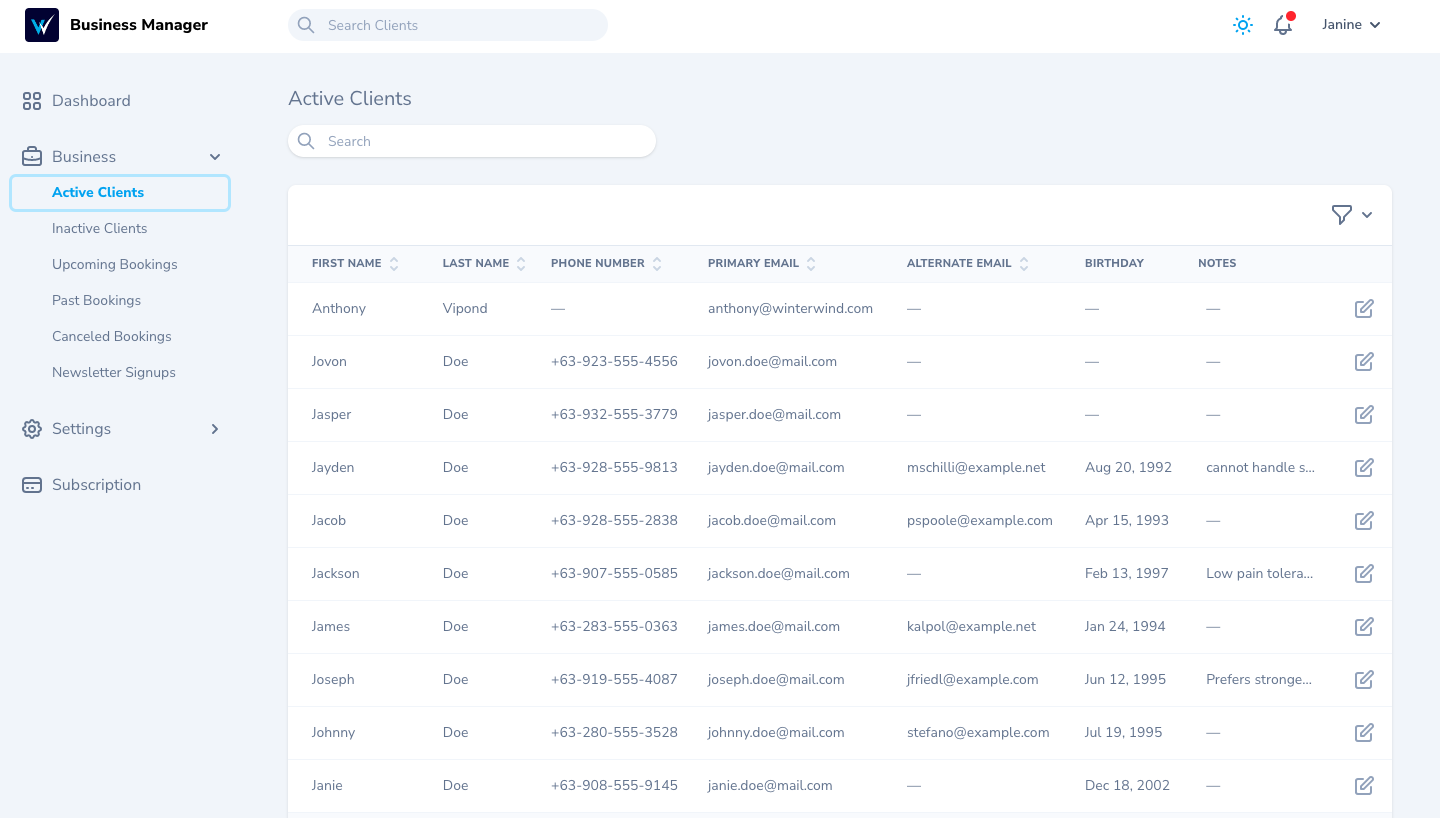The height and width of the screenshot is (818, 1440).
Task: Open the Janine account dropdown
Action: pyautogui.click(x=1350, y=24)
